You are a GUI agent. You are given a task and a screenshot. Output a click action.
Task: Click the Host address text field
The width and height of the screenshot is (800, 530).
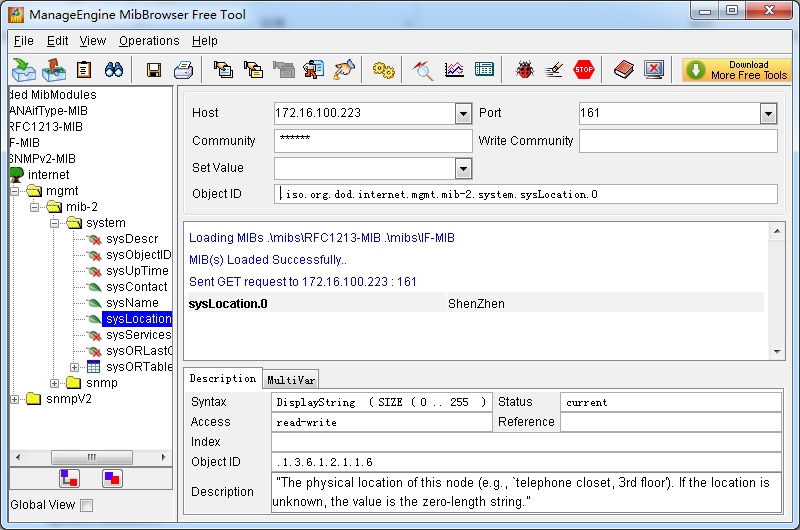[364, 113]
